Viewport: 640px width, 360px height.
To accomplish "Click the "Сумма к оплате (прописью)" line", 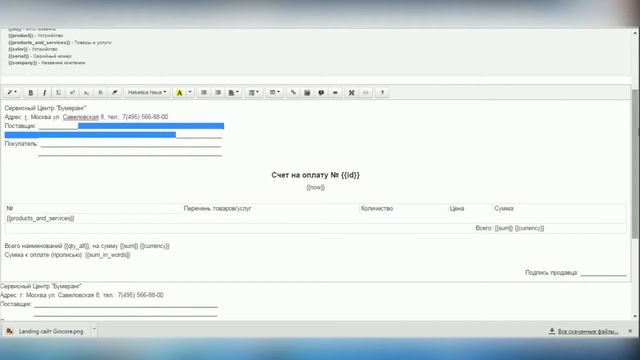I will click(67, 255).
